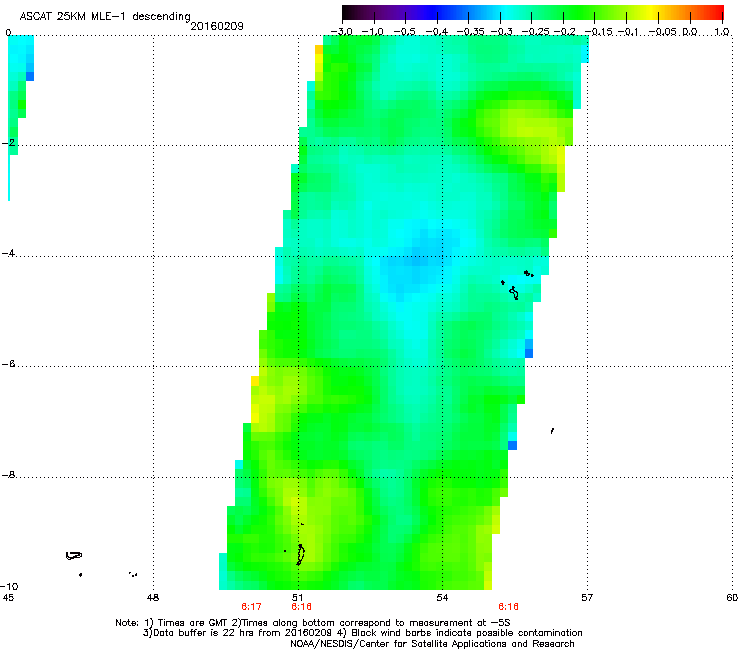Click the "-3.0" color scale label

(341, 32)
